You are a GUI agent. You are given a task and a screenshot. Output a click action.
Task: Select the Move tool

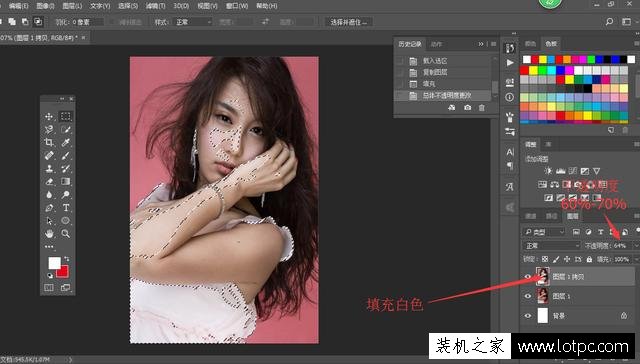click(x=49, y=117)
